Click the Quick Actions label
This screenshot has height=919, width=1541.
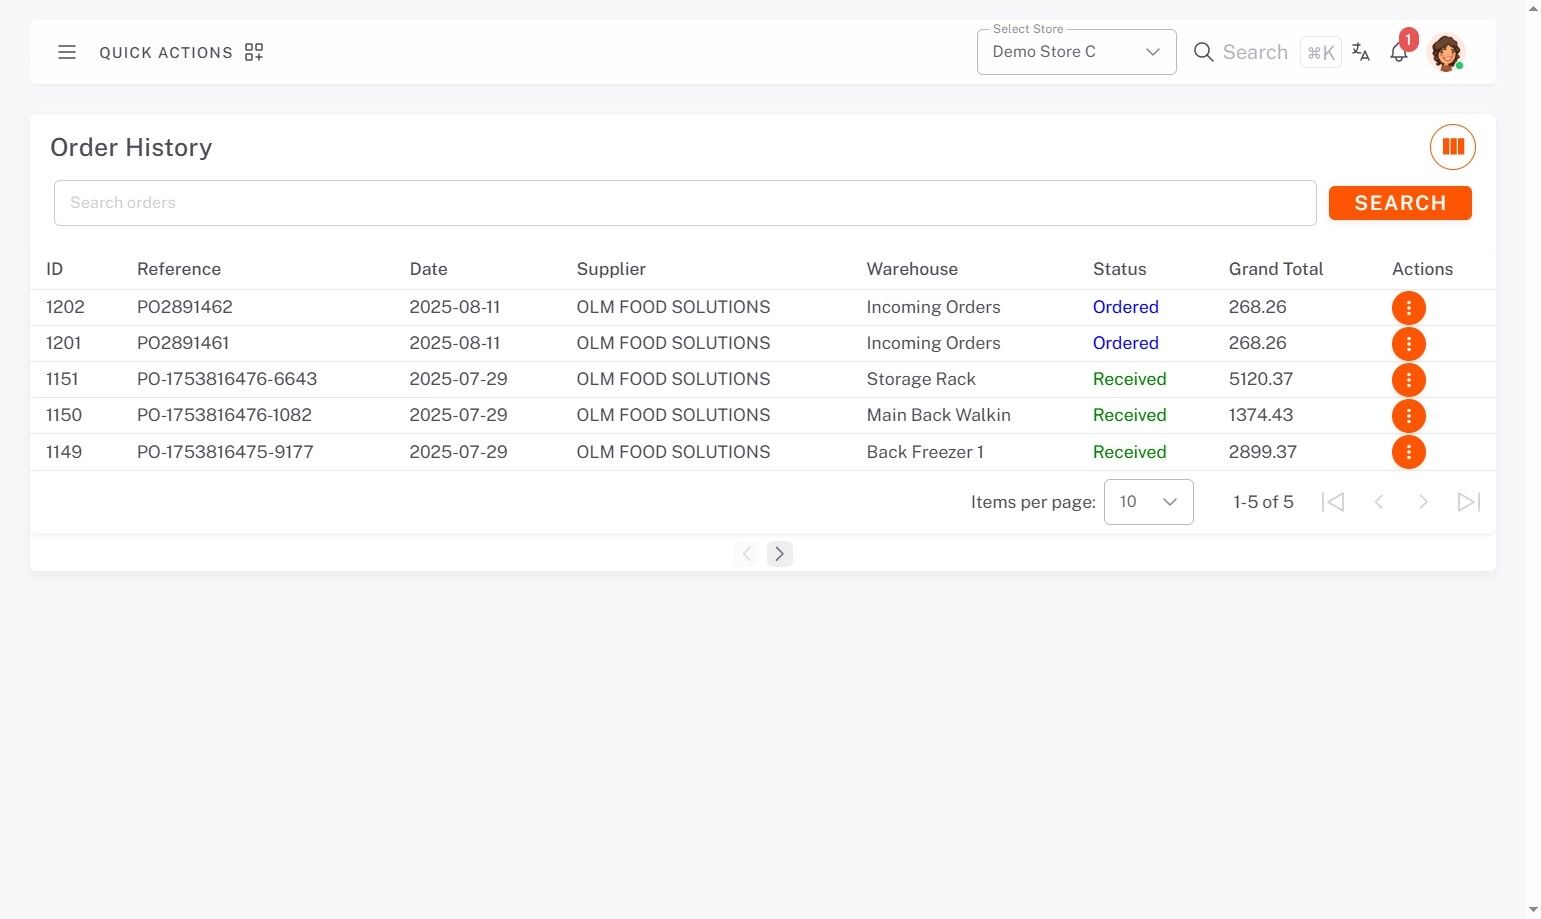click(x=166, y=53)
